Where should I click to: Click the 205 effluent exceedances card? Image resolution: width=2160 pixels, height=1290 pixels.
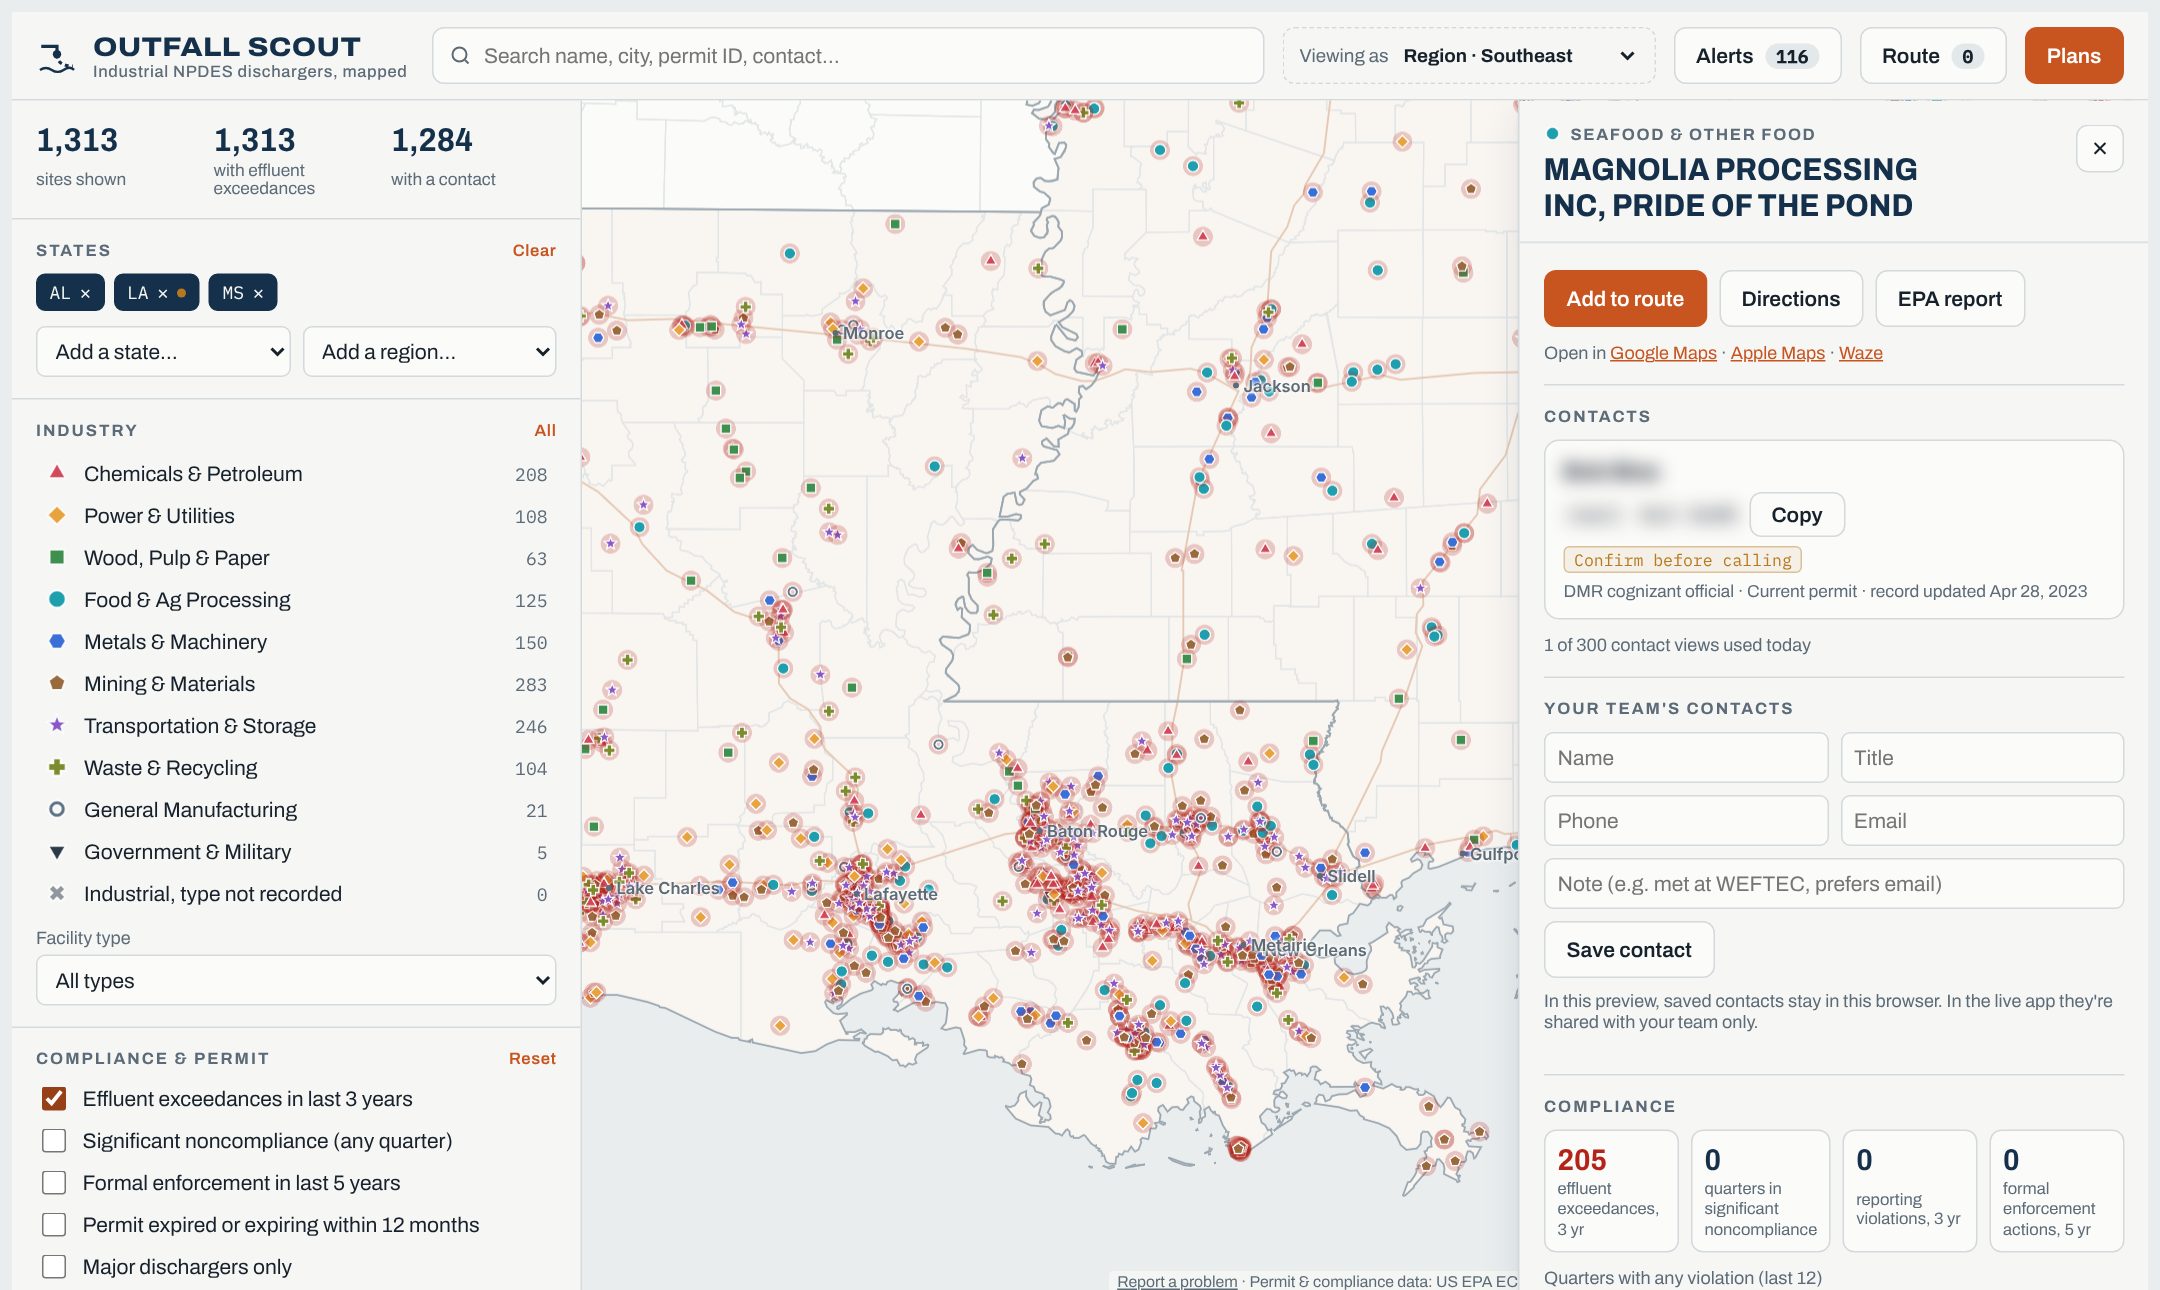coord(1611,1191)
